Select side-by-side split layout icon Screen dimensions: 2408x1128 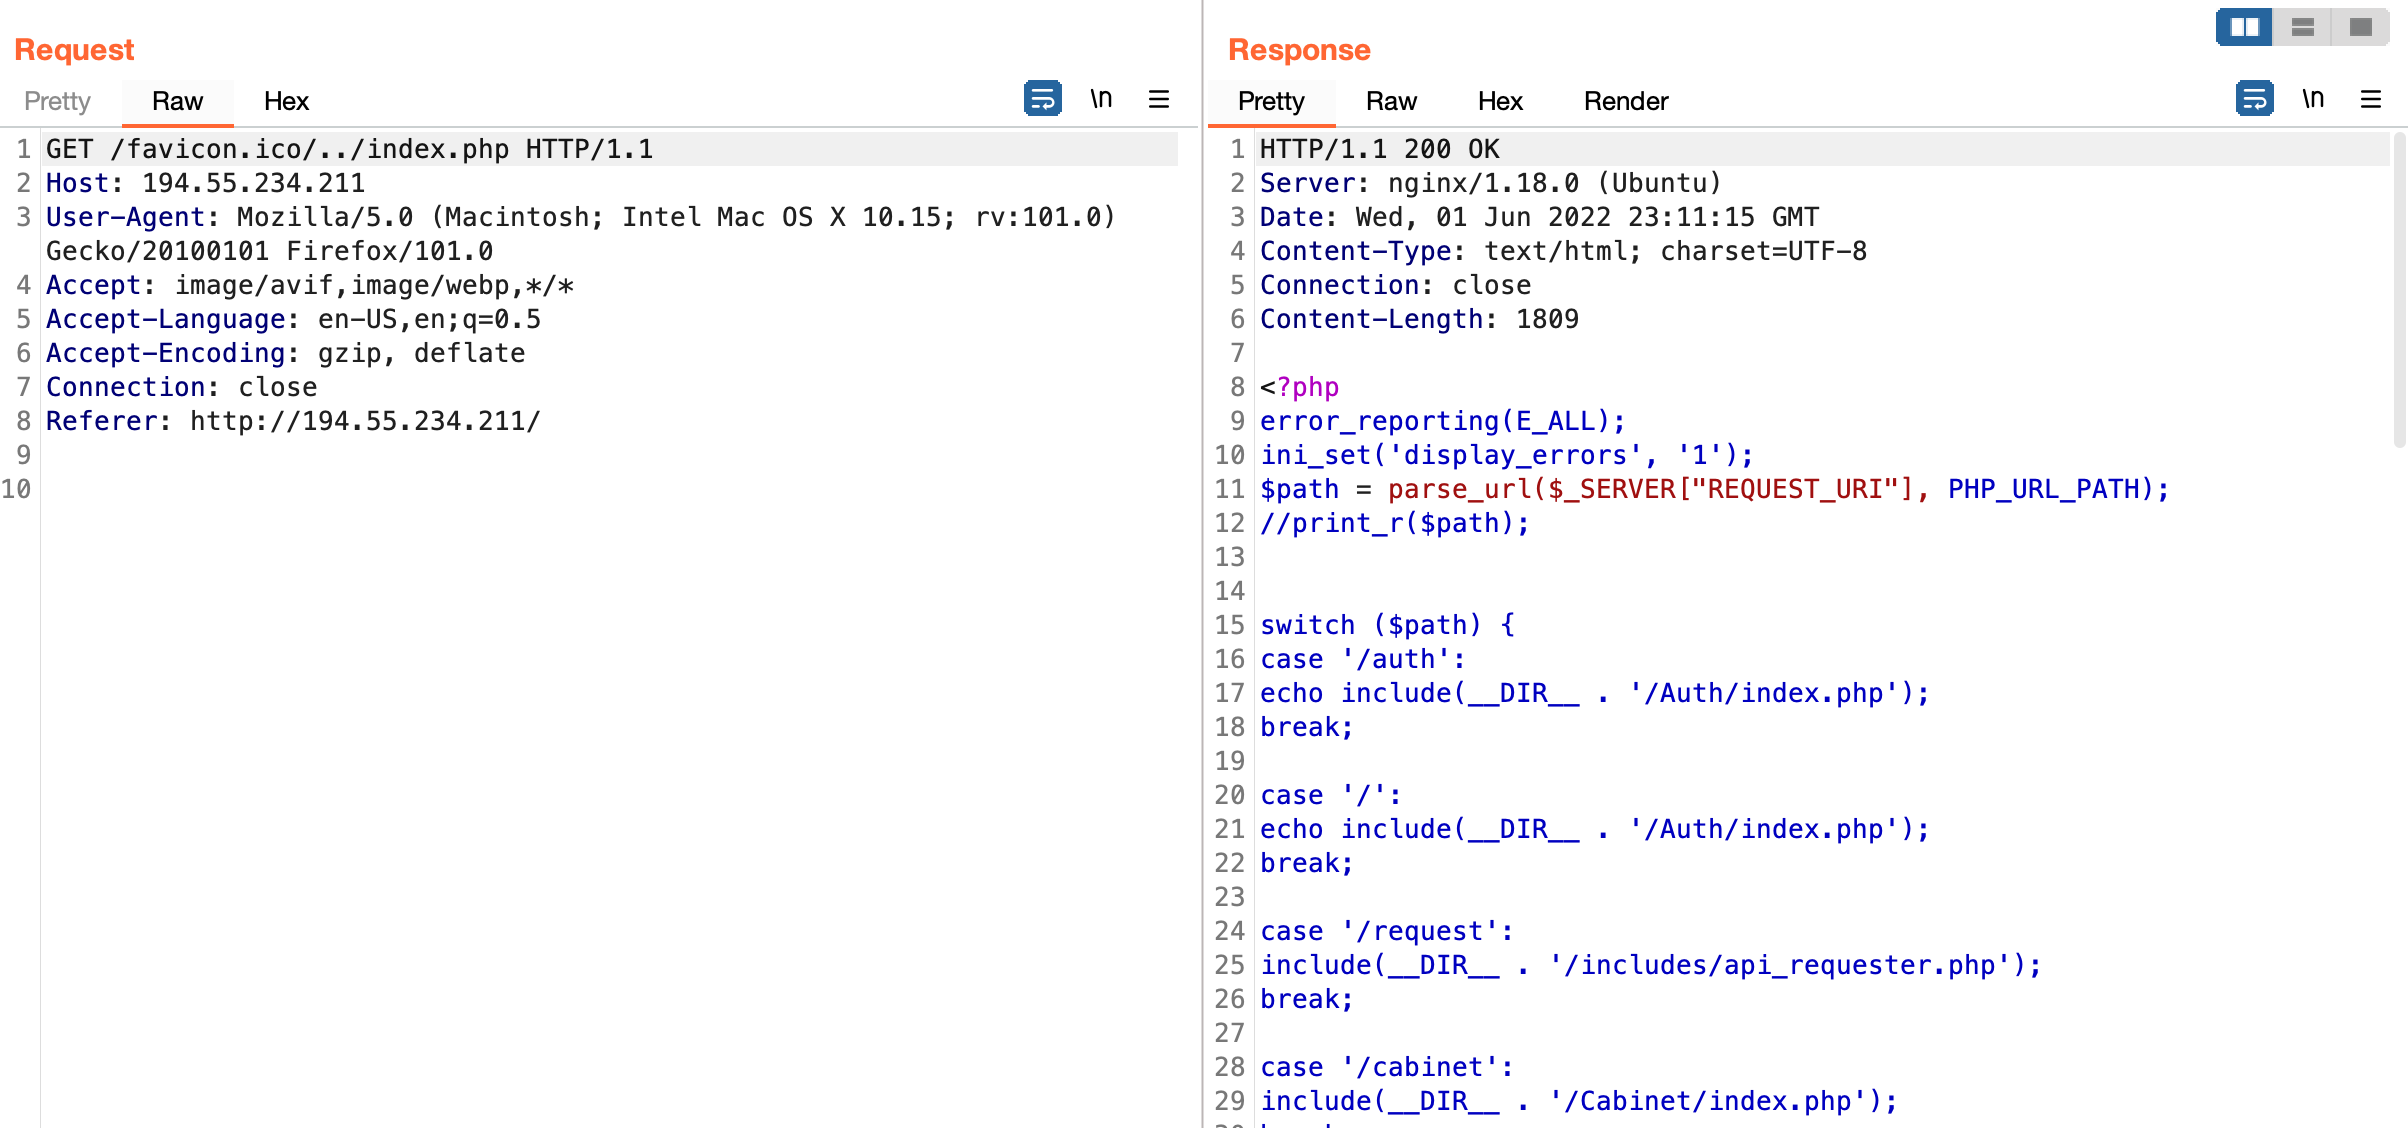pyautogui.click(x=2244, y=27)
